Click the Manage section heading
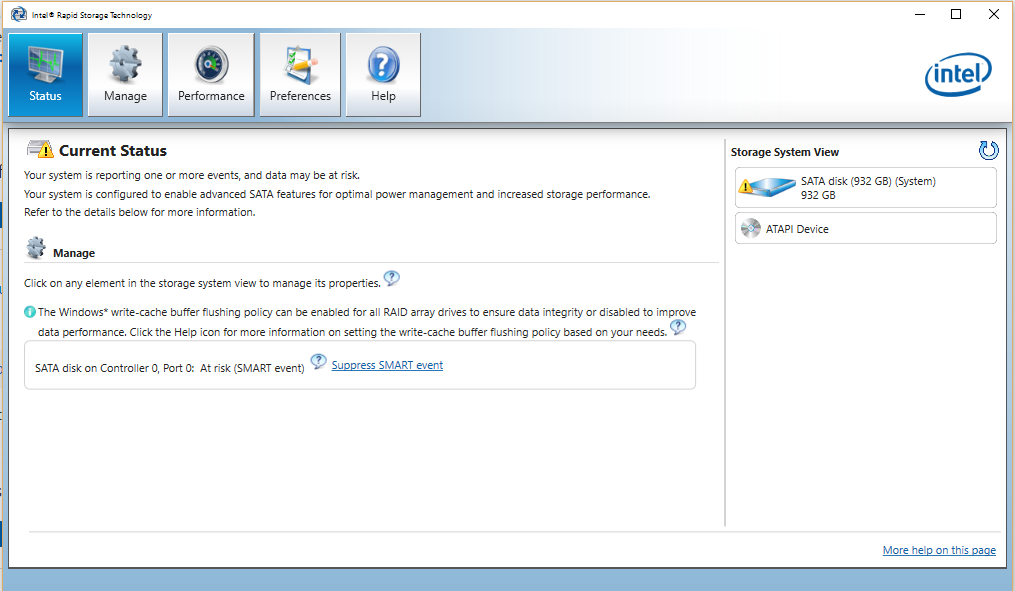Image resolution: width=1015 pixels, height=591 pixels. (74, 253)
